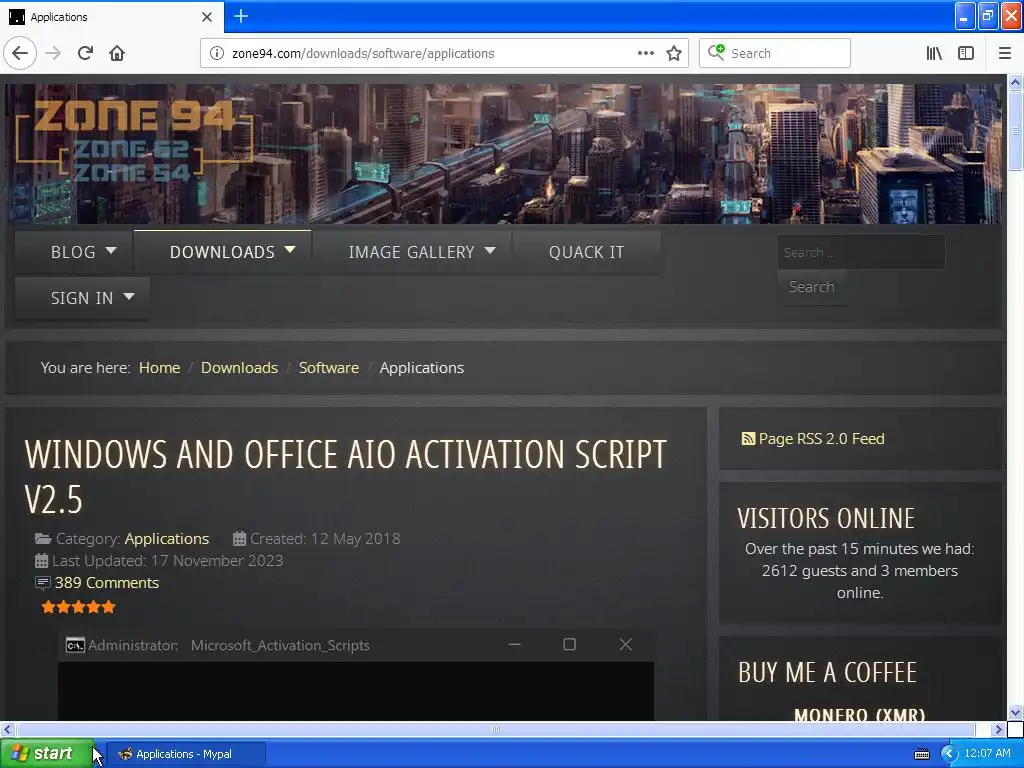Click the BUY ME A COFFEE heading
The height and width of the screenshot is (768, 1024).
click(x=827, y=673)
